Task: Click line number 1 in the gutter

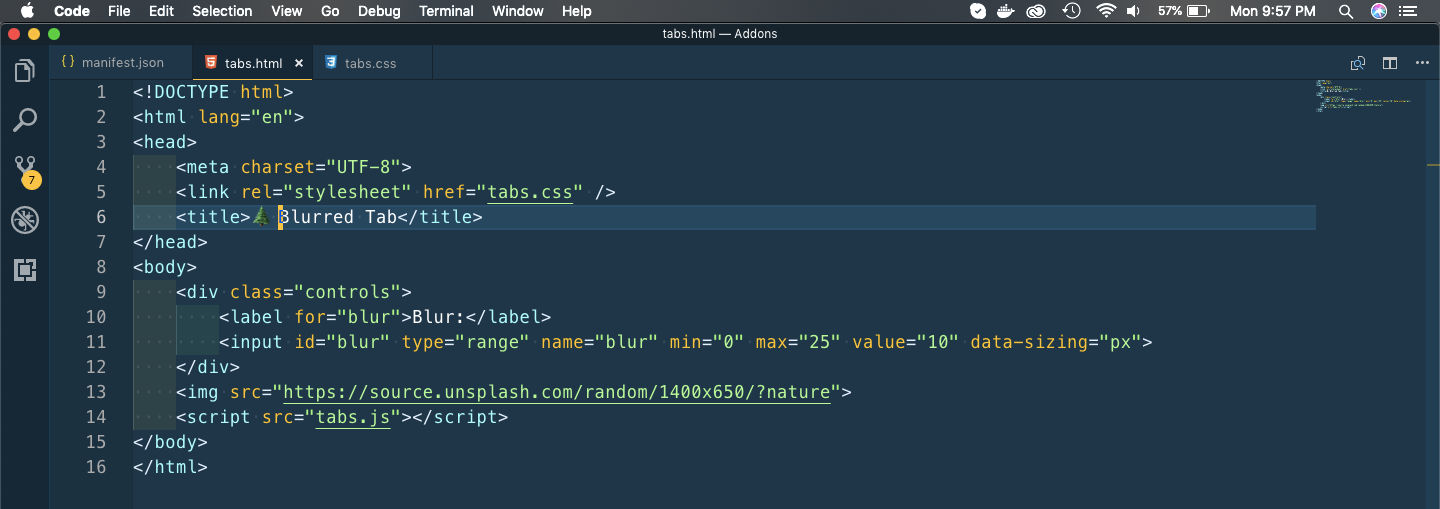Action: point(100,92)
